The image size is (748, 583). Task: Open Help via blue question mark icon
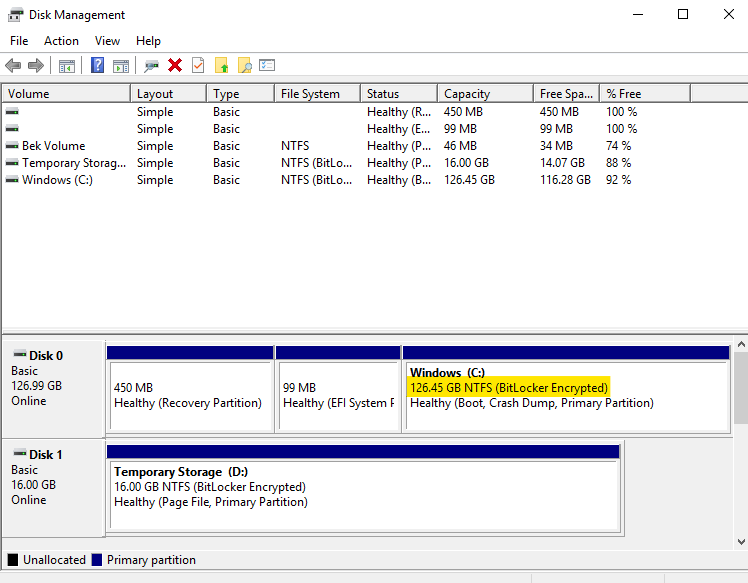click(98, 65)
